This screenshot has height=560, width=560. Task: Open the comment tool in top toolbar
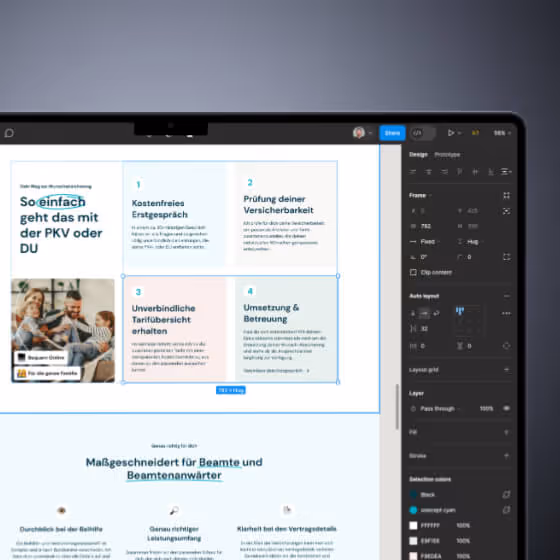[x=9, y=133]
